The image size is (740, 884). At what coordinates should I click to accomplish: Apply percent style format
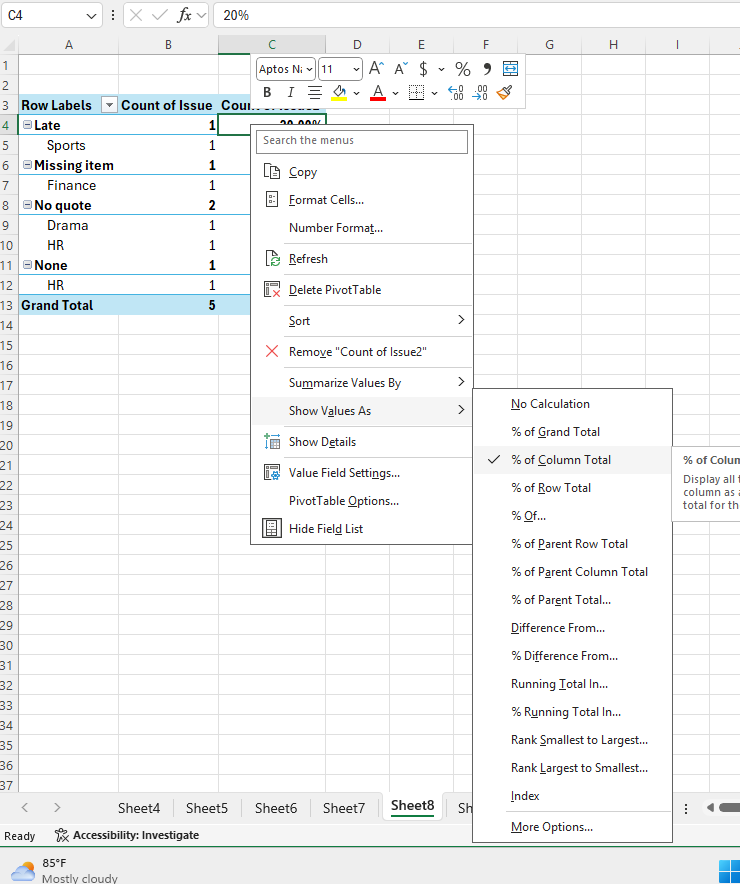463,69
